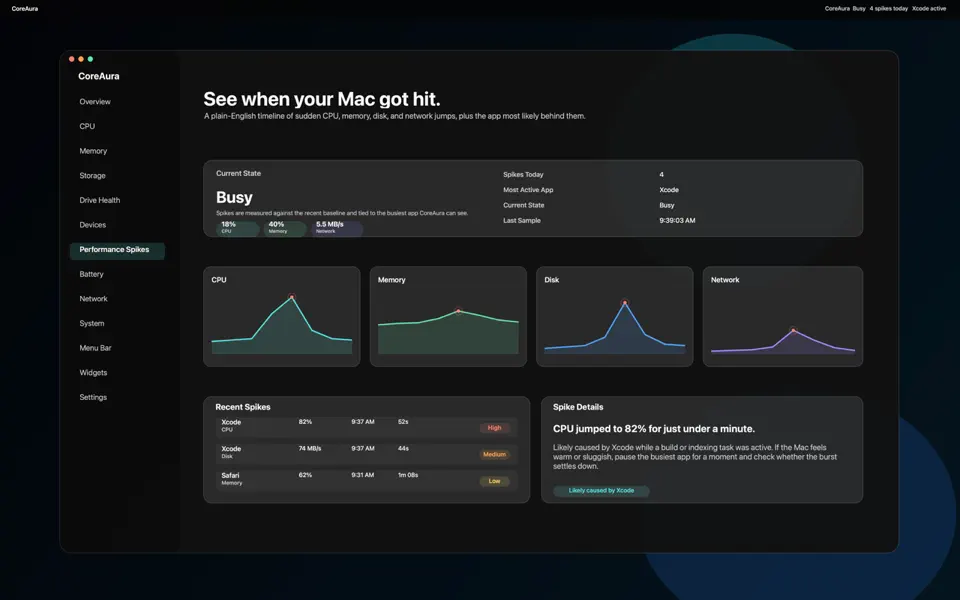Click the Spikes Today value 4
The image size is (960, 600).
coord(661,174)
